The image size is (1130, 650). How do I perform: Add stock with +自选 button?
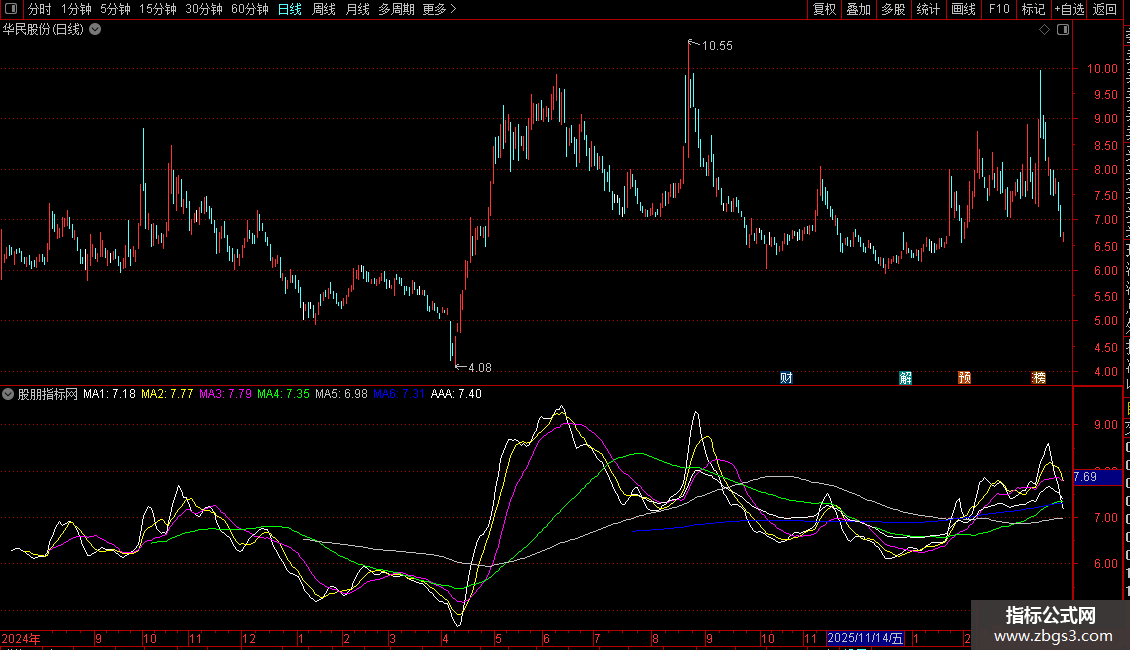1069,9
